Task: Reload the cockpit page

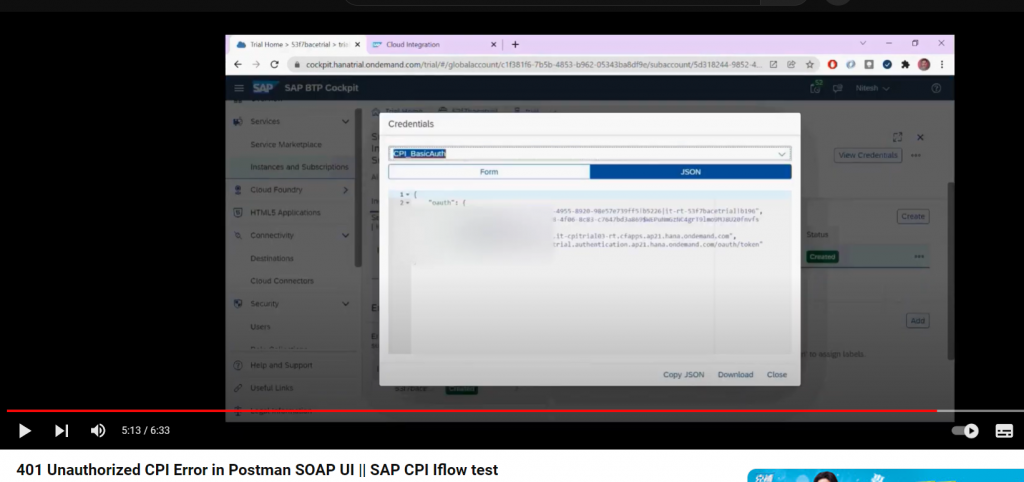Action: [274, 65]
